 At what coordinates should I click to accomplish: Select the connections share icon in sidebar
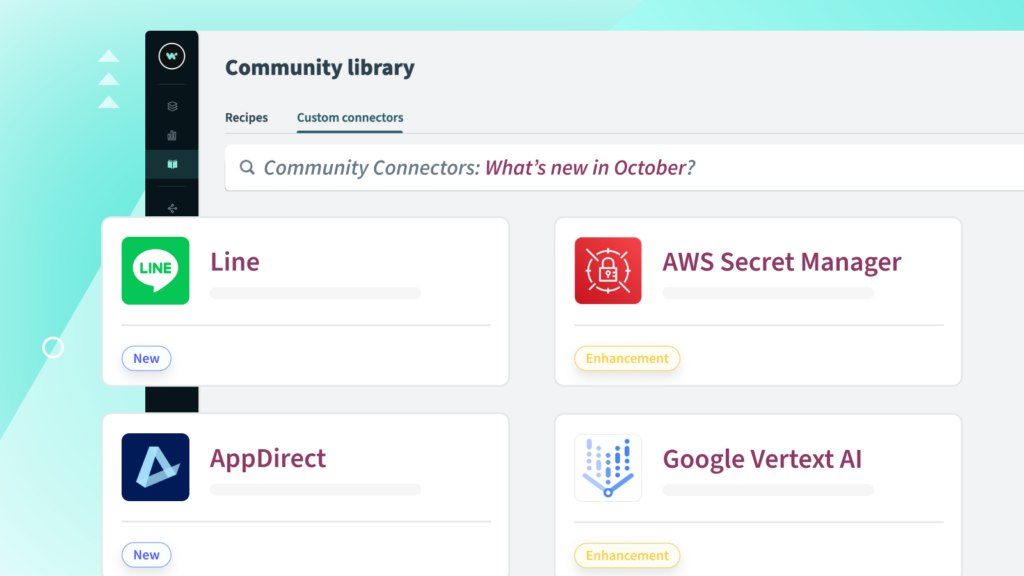(171, 208)
